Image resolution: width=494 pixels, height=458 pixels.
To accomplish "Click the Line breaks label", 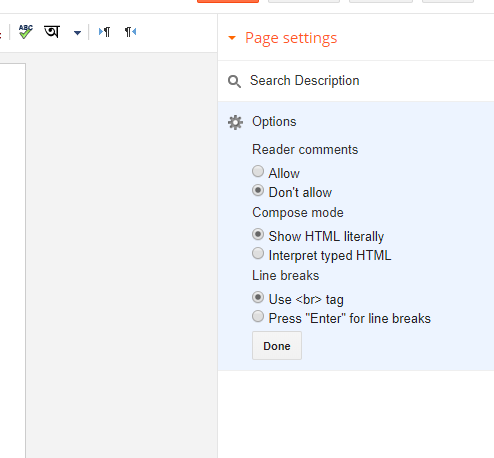I will pos(285,276).
